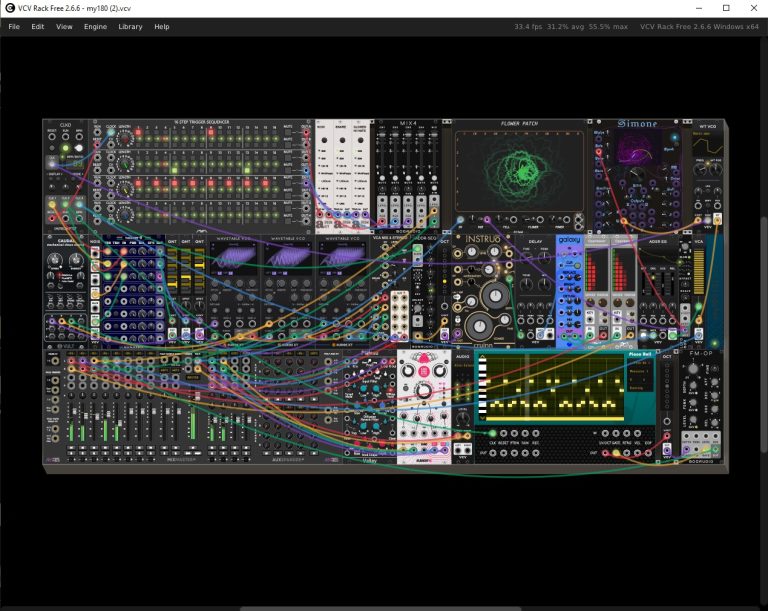Viewport: 768px width, 611px height.
Task: Click the WT POS knob on WT VCO
Action: tap(716, 170)
